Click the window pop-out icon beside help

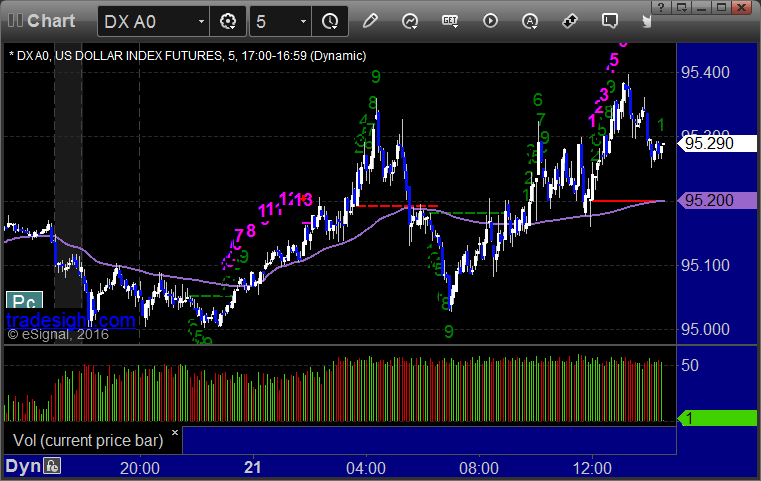coord(681,7)
